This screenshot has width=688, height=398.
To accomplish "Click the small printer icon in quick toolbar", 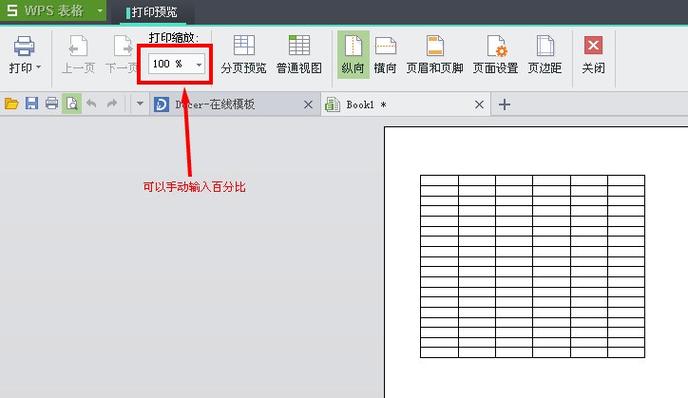I will pyautogui.click(x=52, y=104).
